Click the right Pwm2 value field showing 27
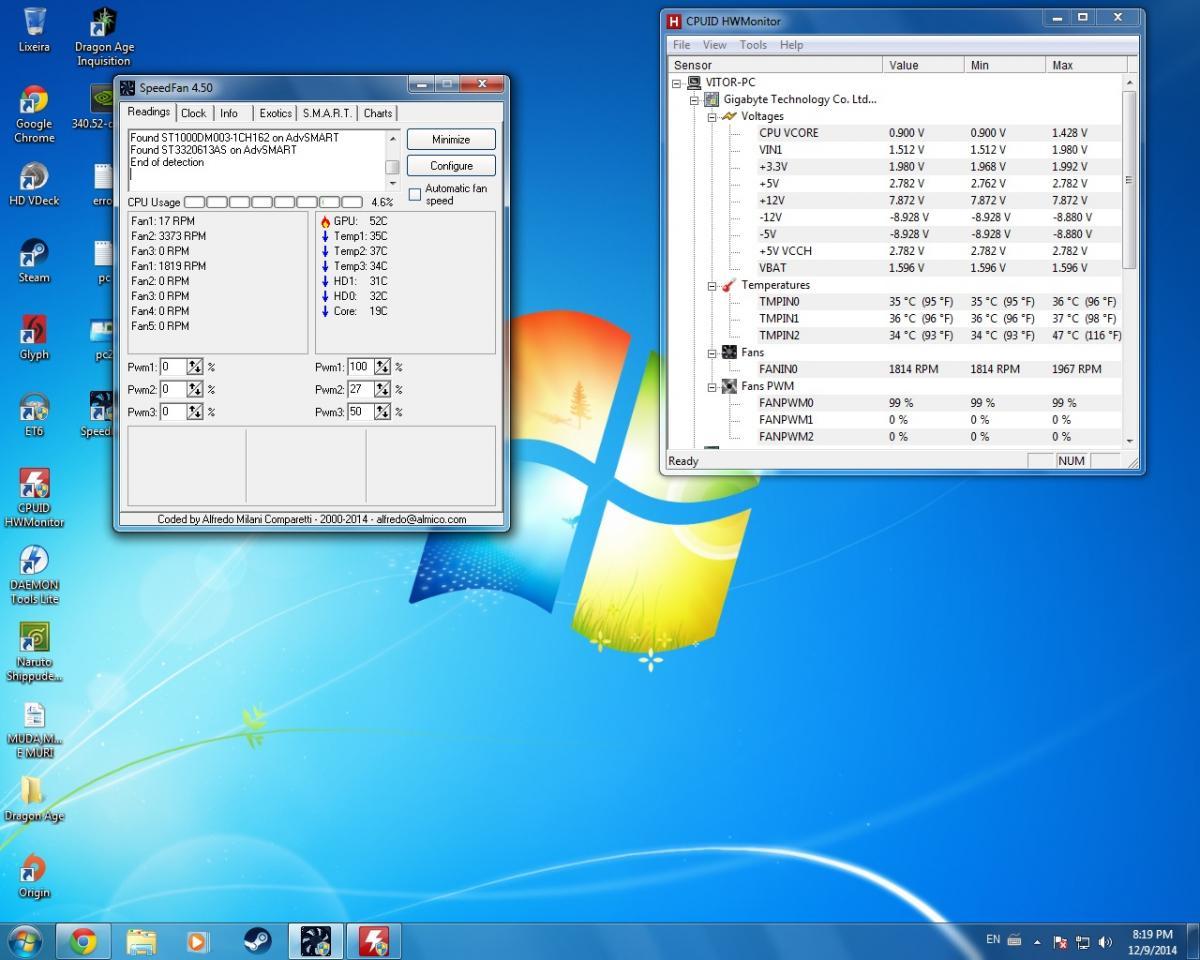This screenshot has width=1200, height=960. click(360, 389)
